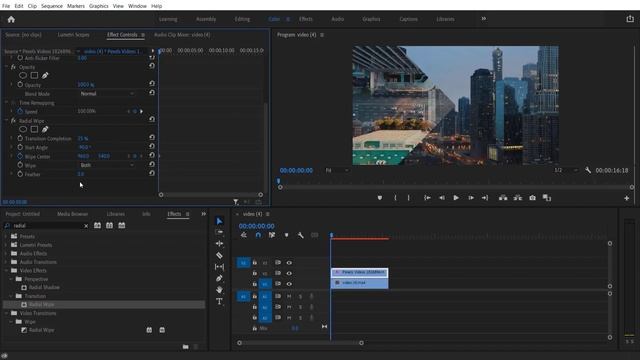Select the Pen tool in tools panel
Image resolution: width=640 pixels, height=360 pixels.
[x=219, y=278]
